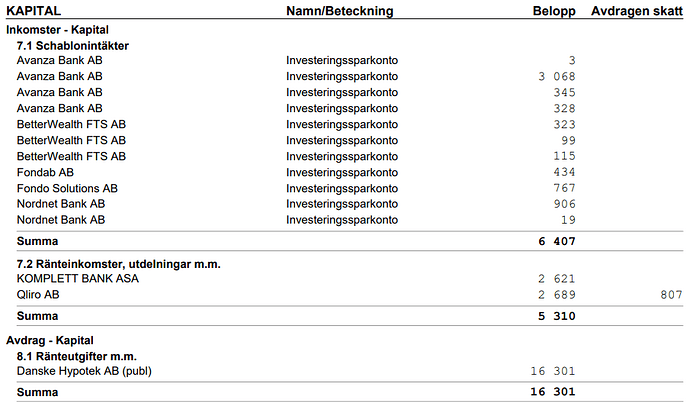This screenshot has height=402, width=690.
Task: Click the 8.1 Ränteutgifter m.m. heading
Action: [x=77, y=356]
